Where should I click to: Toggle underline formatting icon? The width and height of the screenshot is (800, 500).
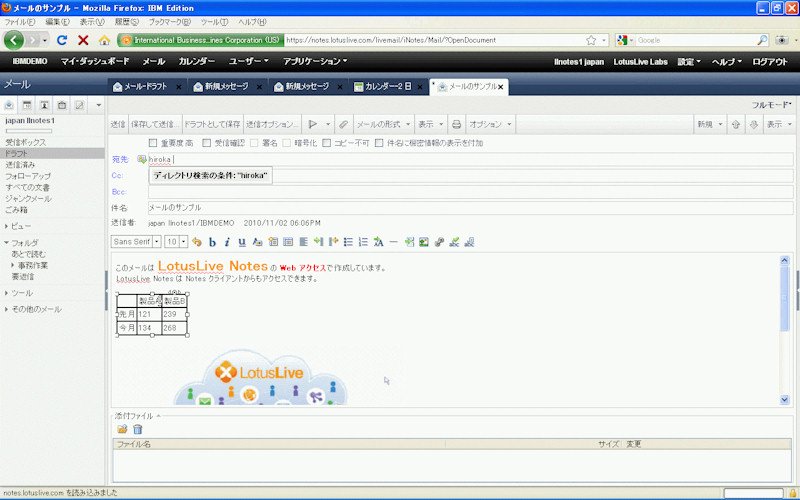pyautogui.click(x=242, y=242)
